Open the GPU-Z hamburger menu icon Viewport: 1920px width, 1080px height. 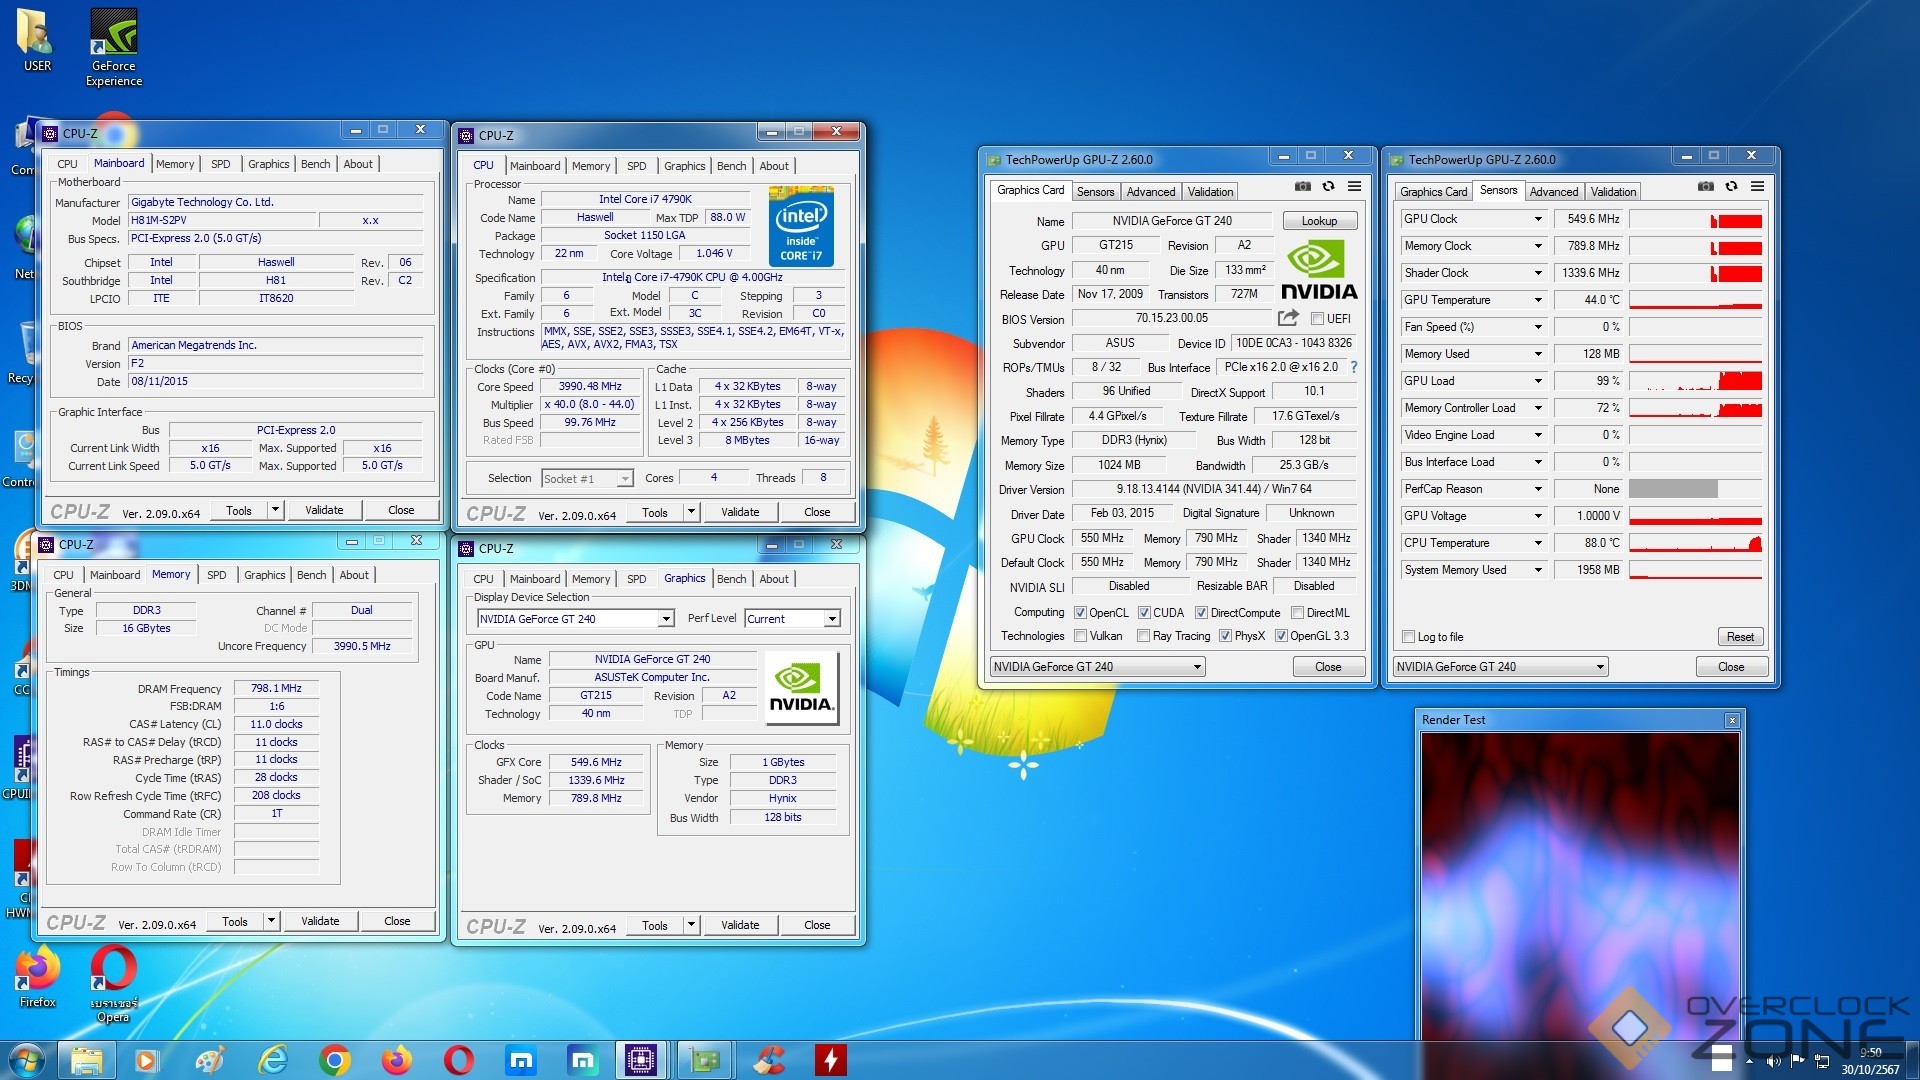tap(1354, 187)
